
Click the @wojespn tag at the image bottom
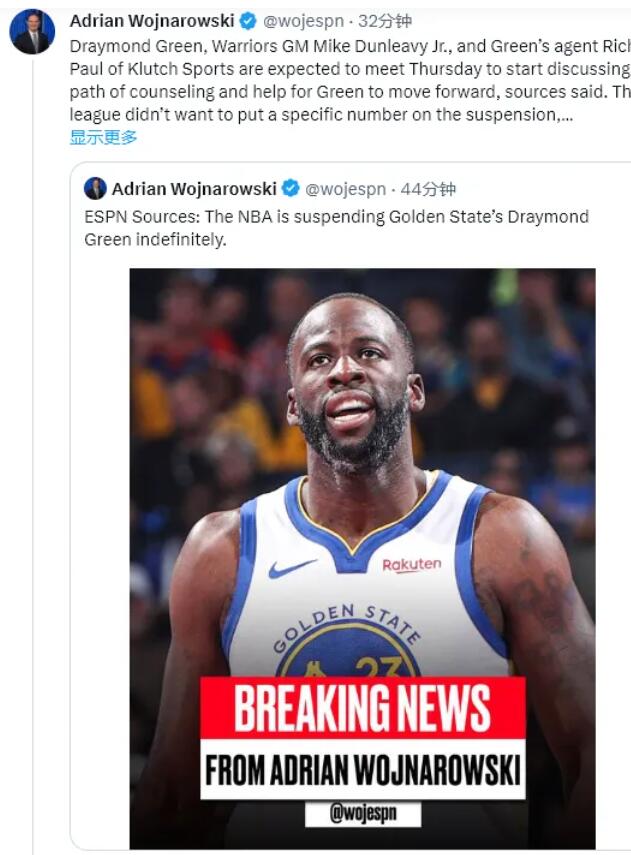click(363, 814)
